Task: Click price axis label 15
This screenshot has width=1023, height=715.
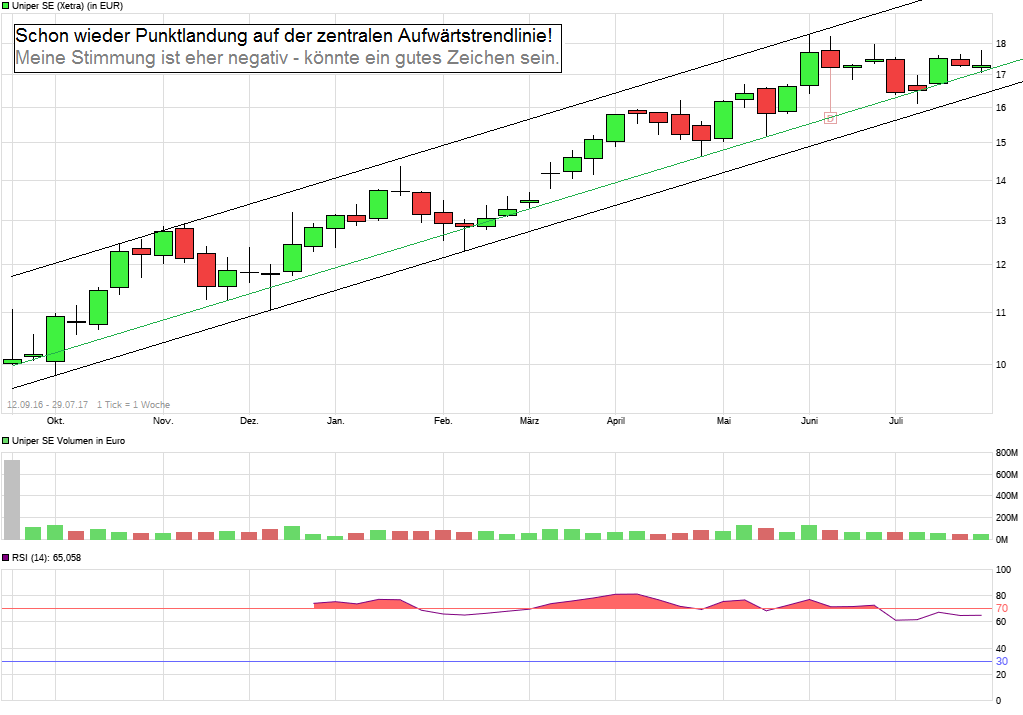Action: pyautogui.click(x=1001, y=143)
